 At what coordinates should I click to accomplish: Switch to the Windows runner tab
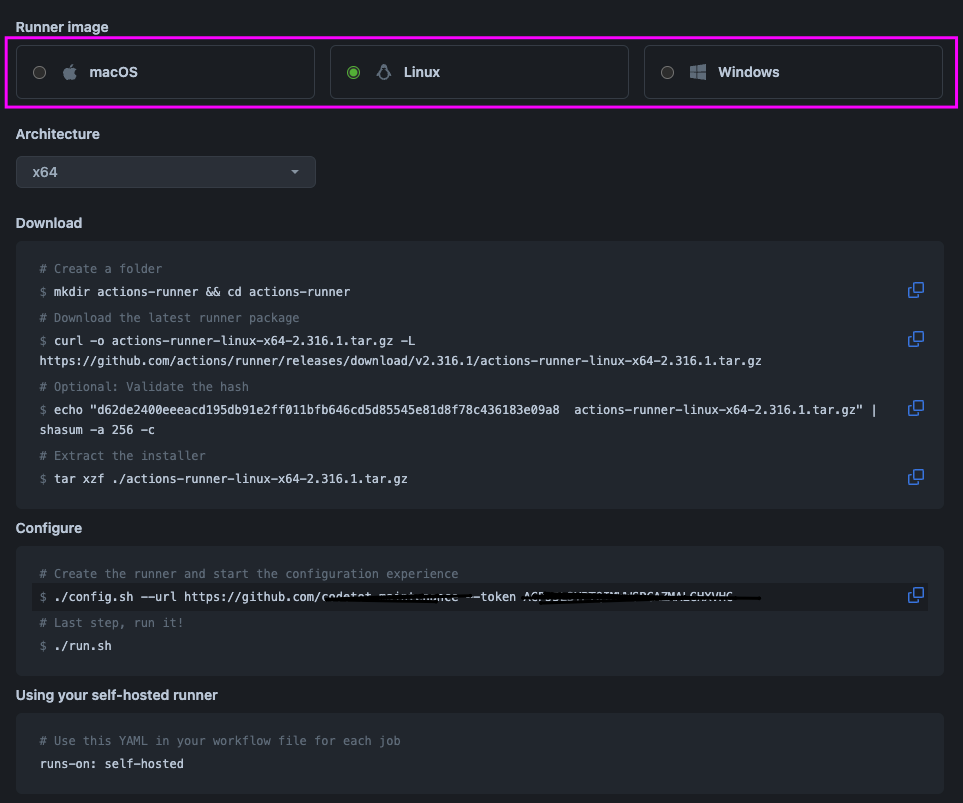click(793, 71)
